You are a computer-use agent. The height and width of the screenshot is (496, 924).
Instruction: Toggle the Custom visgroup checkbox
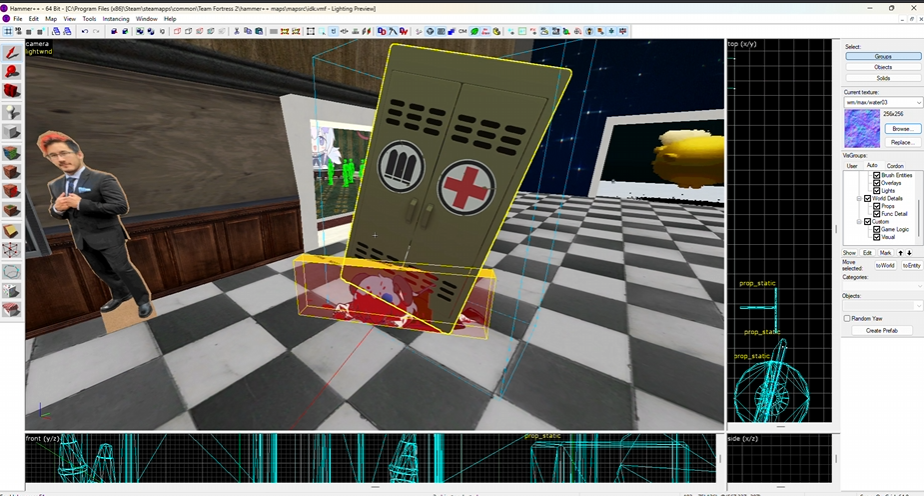tap(867, 221)
